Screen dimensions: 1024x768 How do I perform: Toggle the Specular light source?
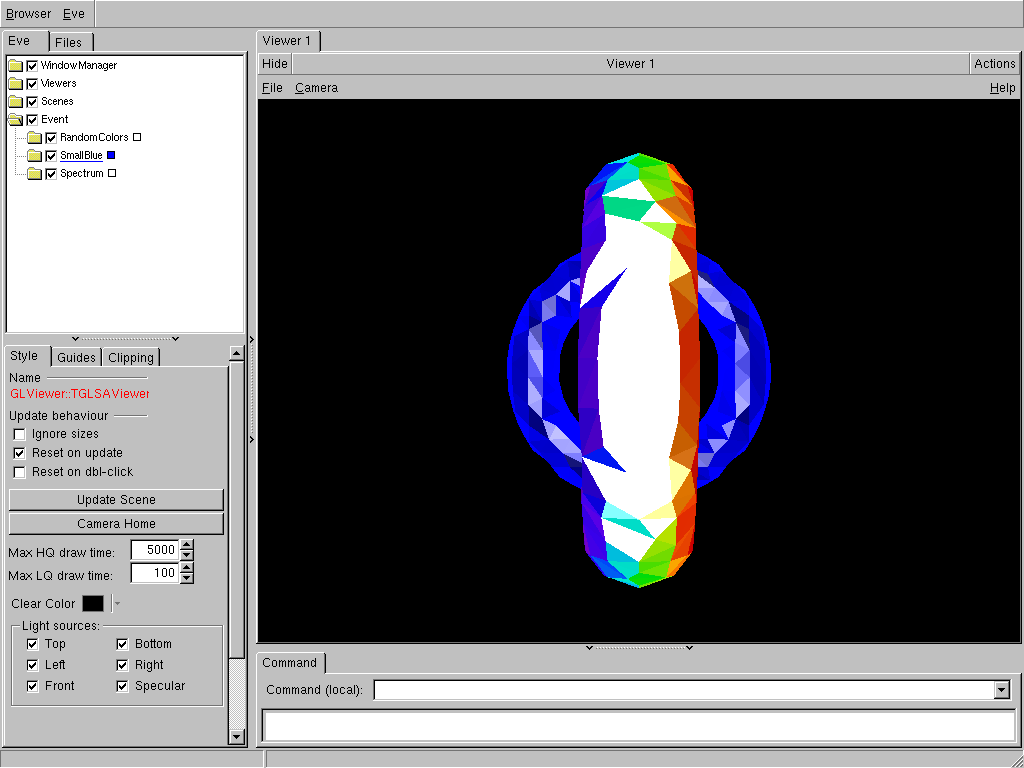pos(122,686)
